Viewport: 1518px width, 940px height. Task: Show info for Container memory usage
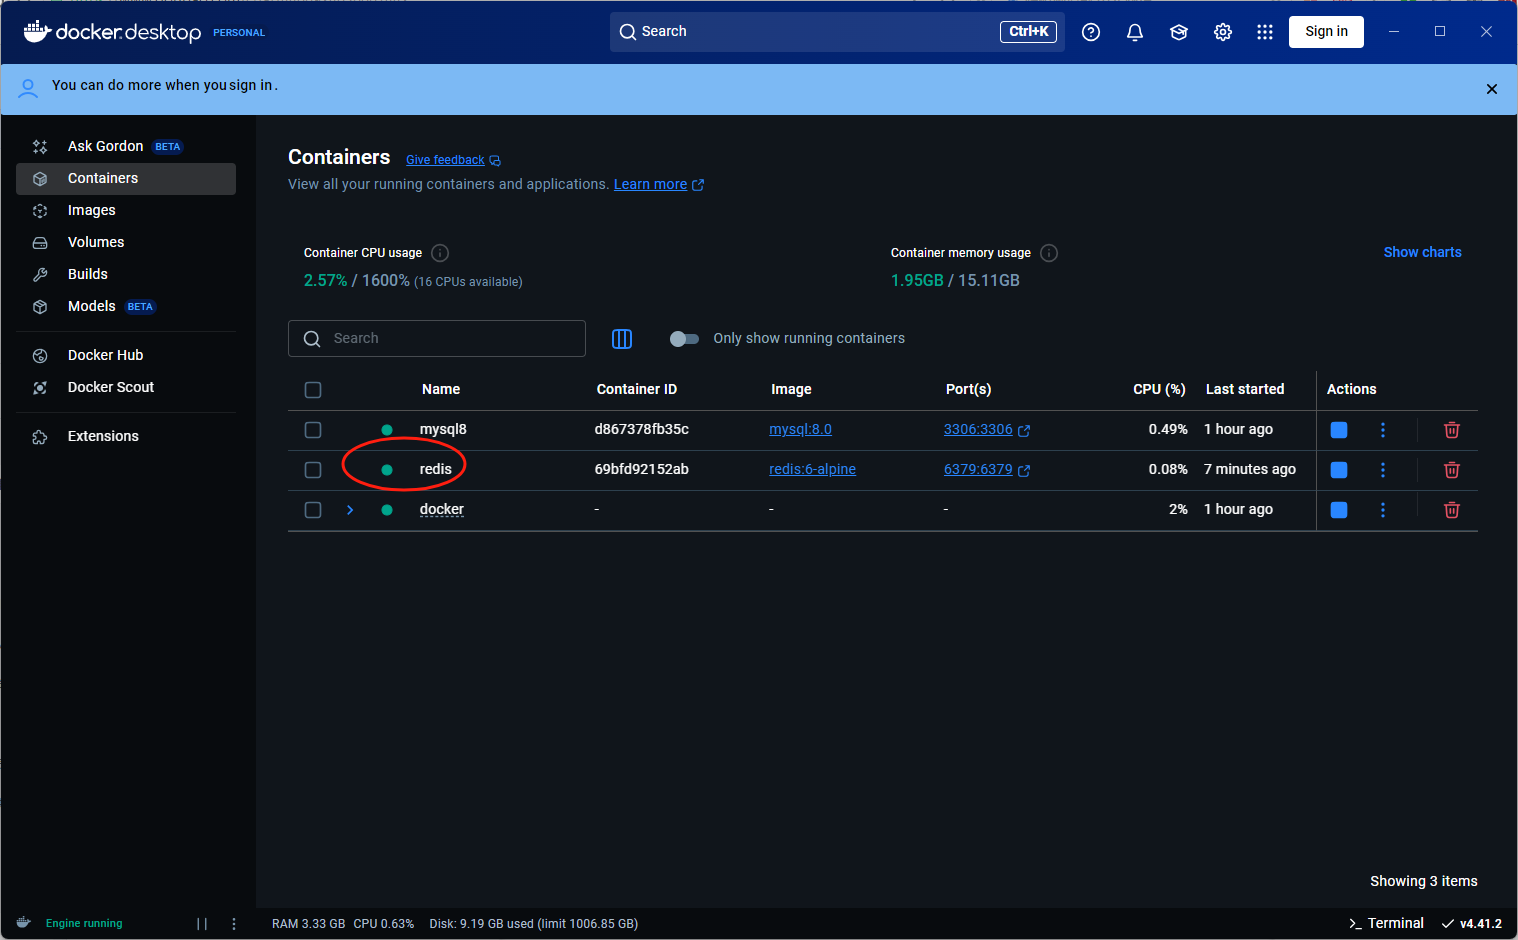click(x=1049, y=253)
